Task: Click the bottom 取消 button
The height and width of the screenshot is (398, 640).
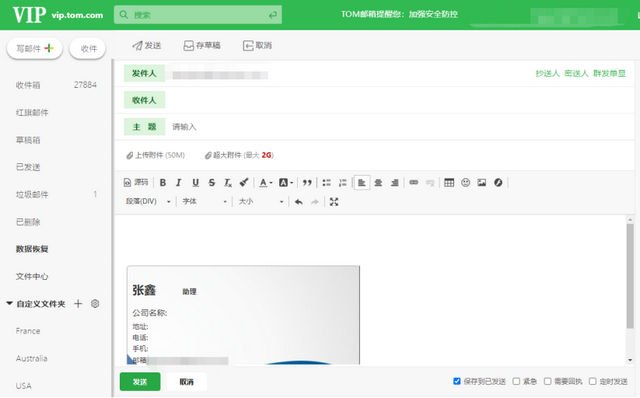Action: tap(187, 382)
